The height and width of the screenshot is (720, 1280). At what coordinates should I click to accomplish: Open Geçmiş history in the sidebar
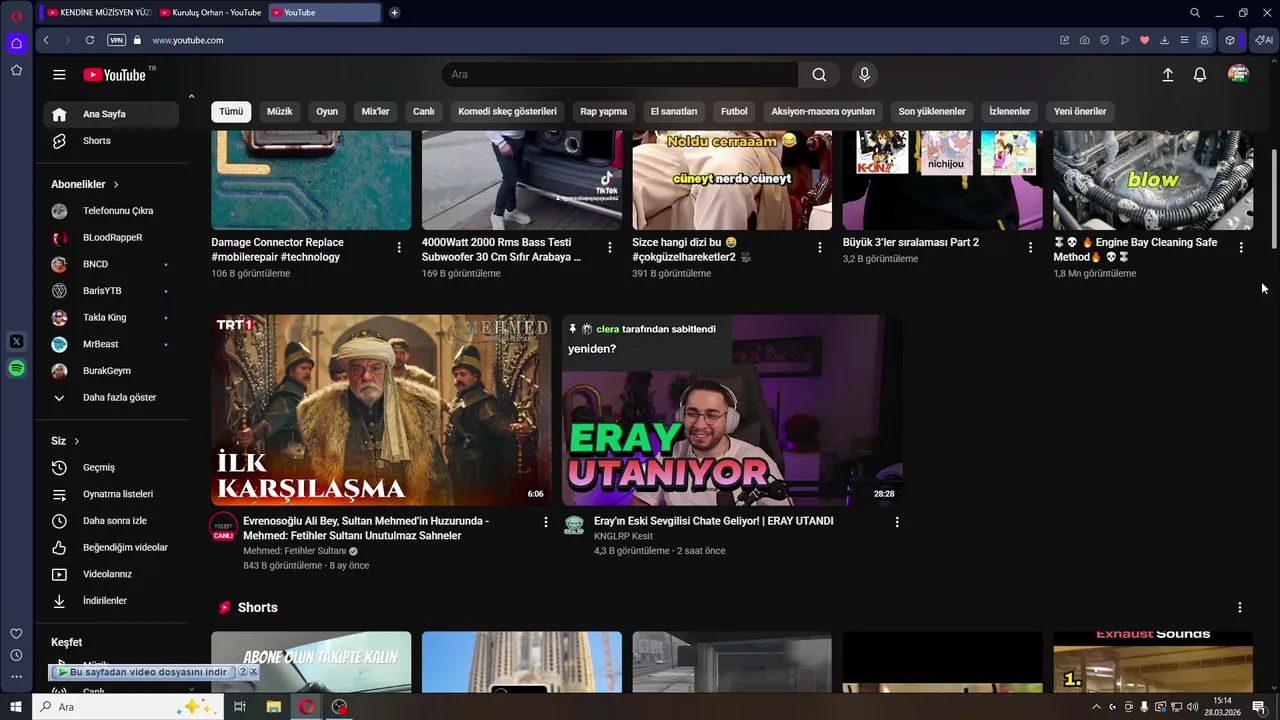coord(111,468)
